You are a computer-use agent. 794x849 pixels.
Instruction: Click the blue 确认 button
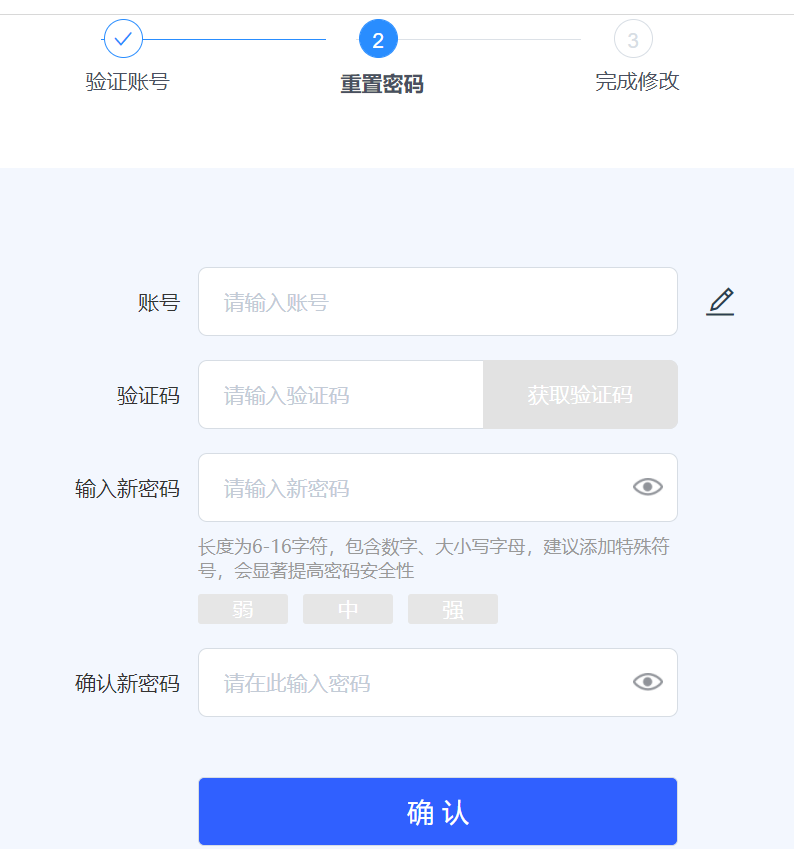[x=438, y=812]
